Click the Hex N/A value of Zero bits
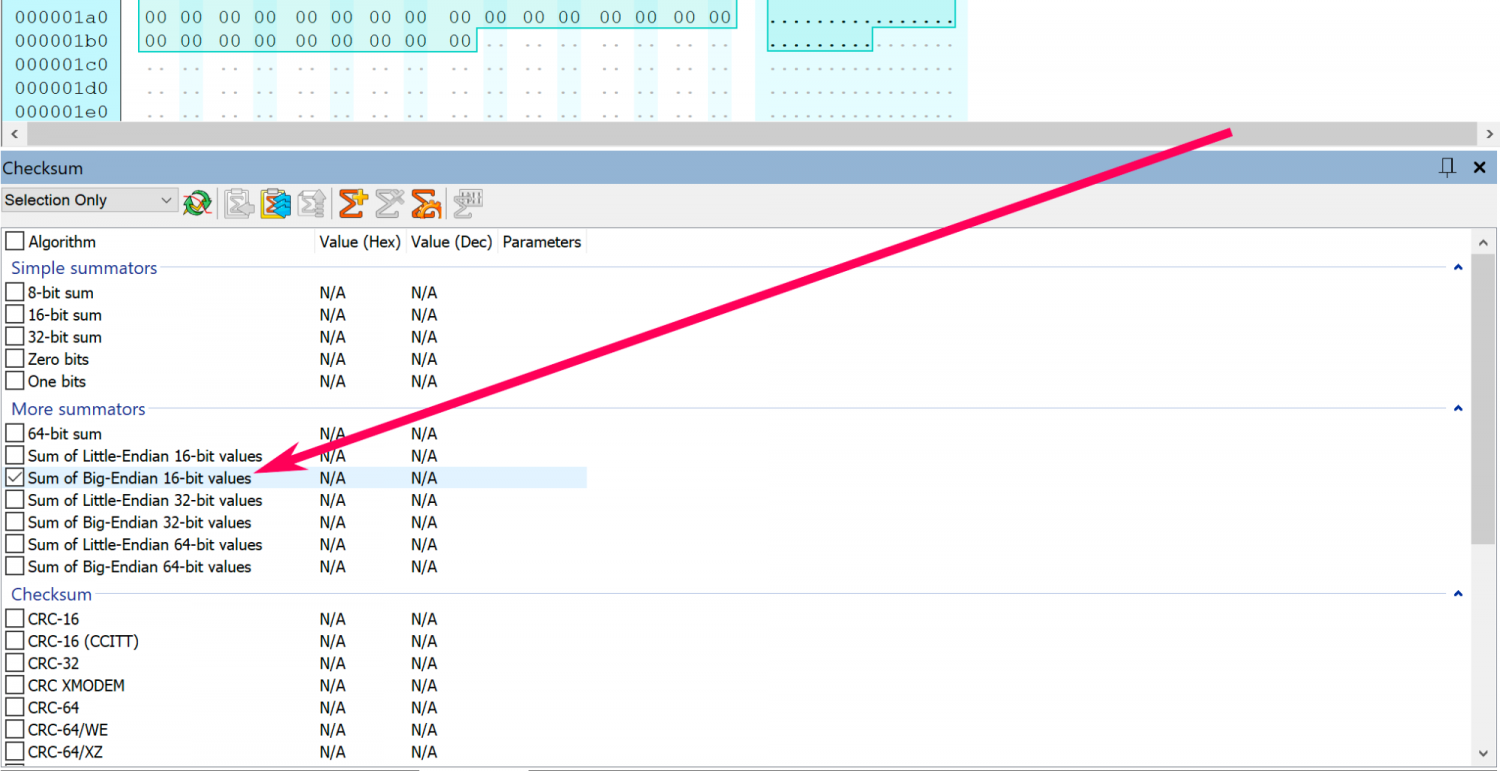This screenshot has width=1500, height=771. point(333,359)
